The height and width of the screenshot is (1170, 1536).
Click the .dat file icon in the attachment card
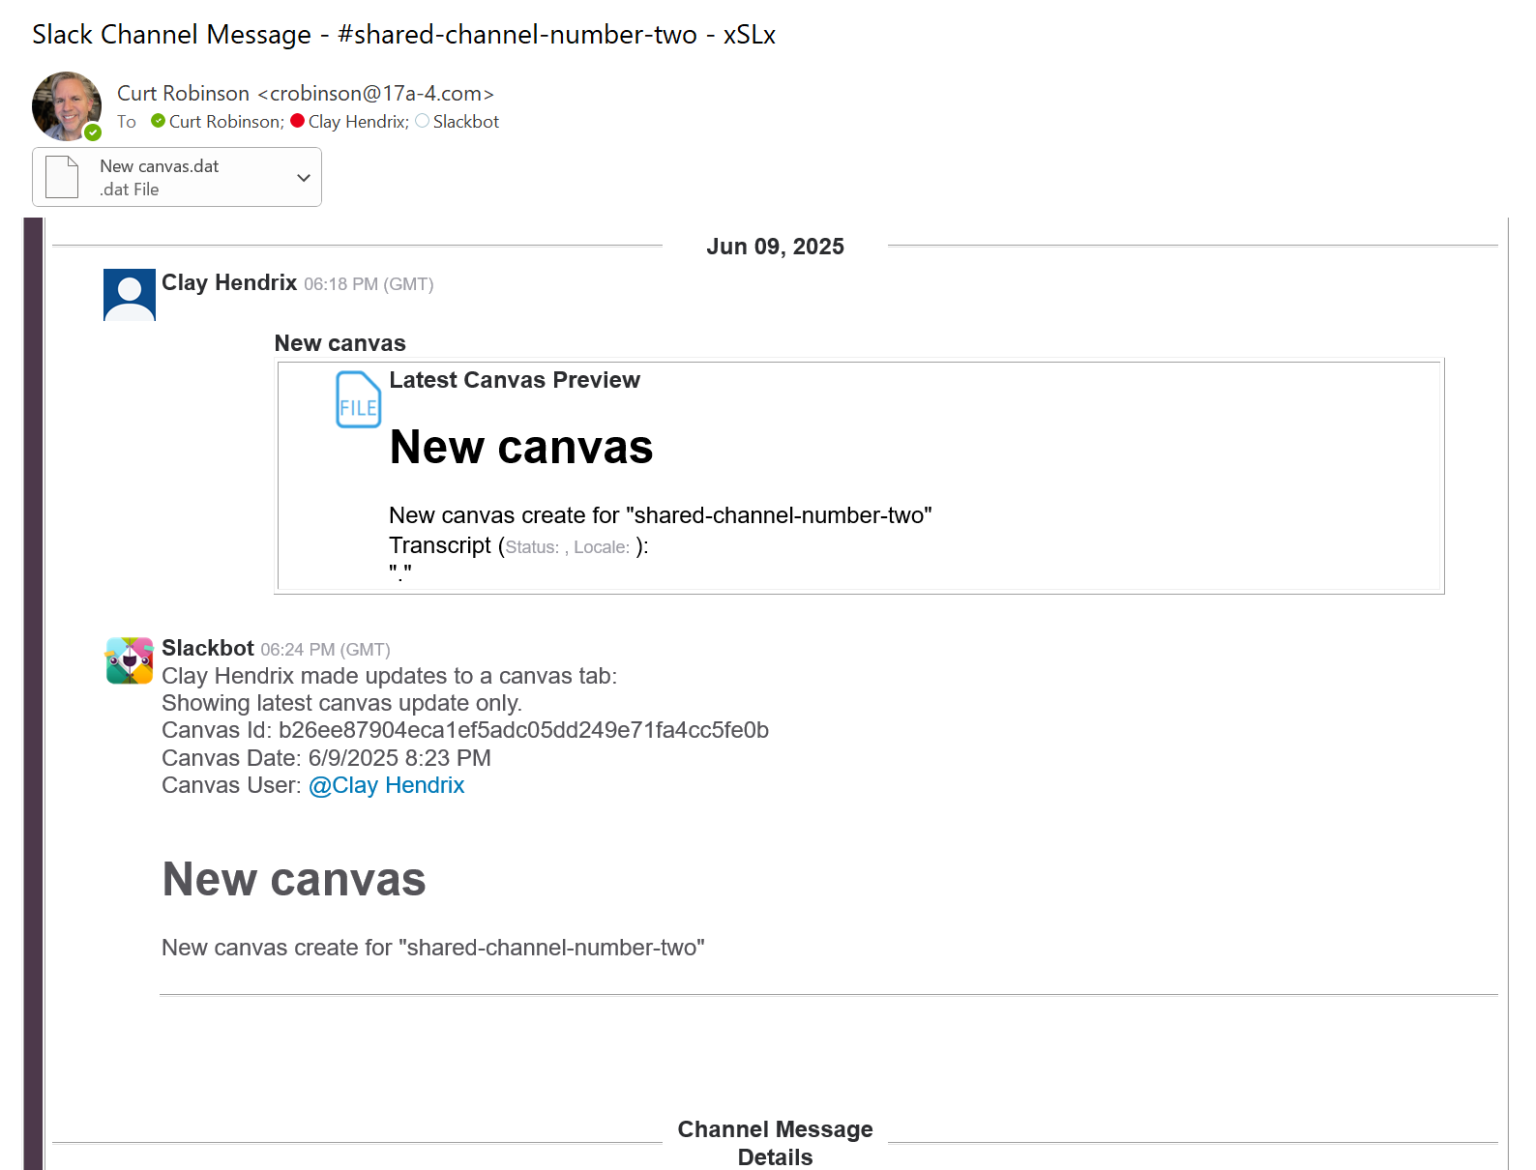point(62,176)
